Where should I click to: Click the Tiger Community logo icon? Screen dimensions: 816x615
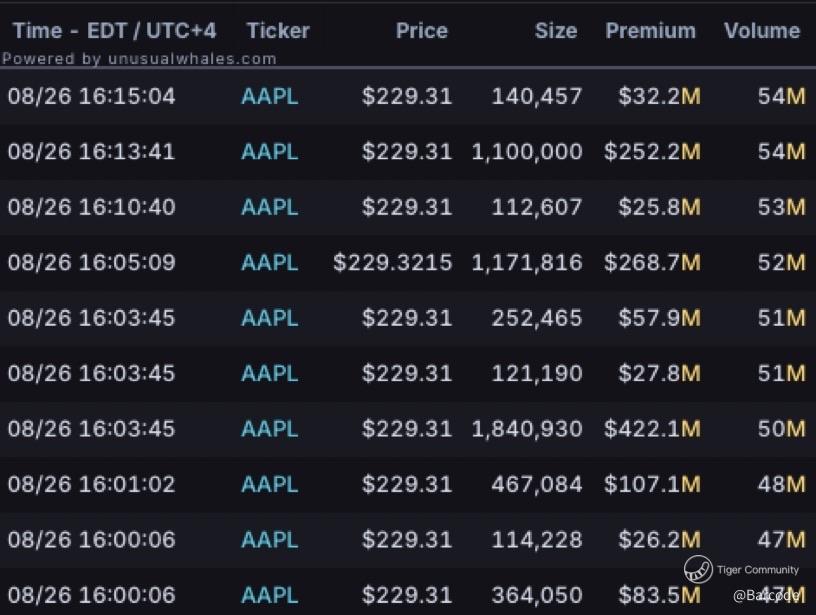point(698,570)
